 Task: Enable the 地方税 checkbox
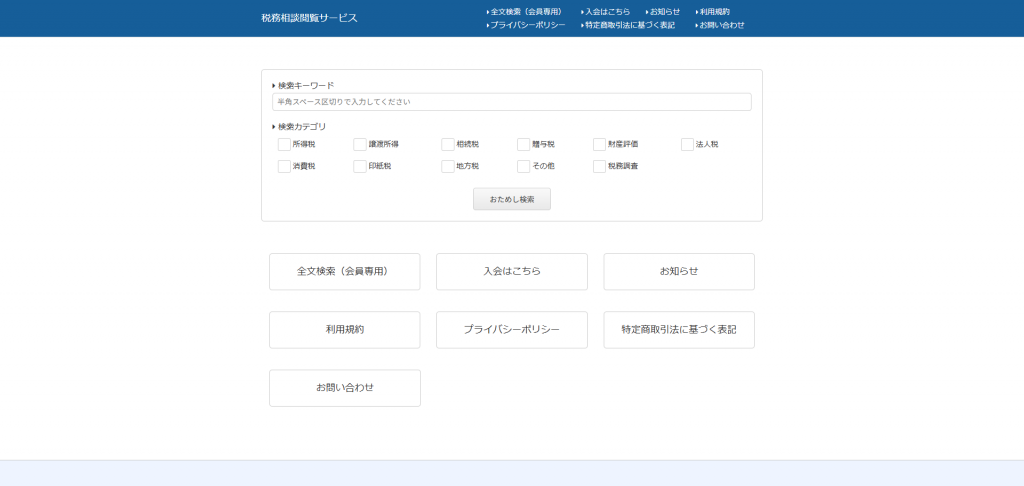447,167
